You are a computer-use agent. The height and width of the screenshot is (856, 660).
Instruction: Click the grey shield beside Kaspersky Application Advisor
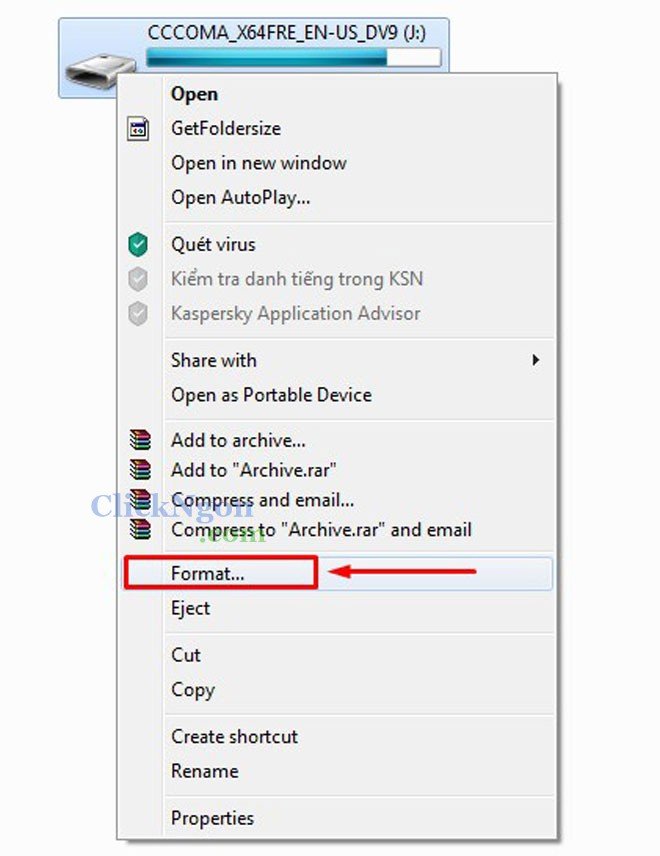138,313
